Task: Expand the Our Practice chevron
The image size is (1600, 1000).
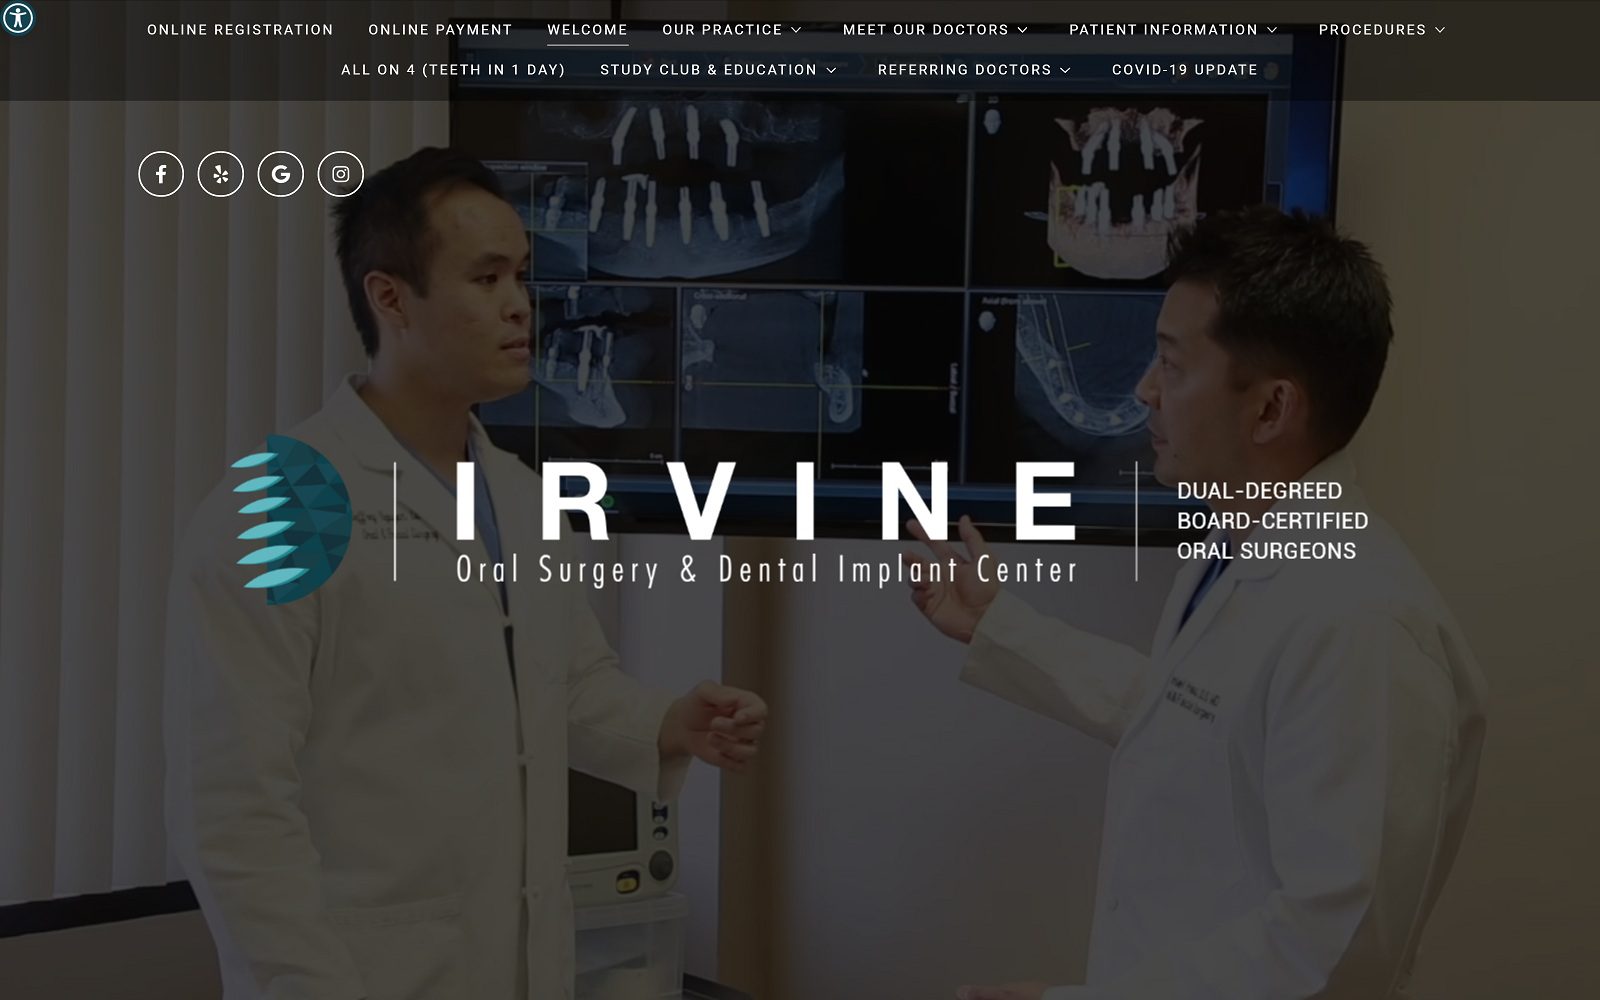Action: [x=797, y=30]
